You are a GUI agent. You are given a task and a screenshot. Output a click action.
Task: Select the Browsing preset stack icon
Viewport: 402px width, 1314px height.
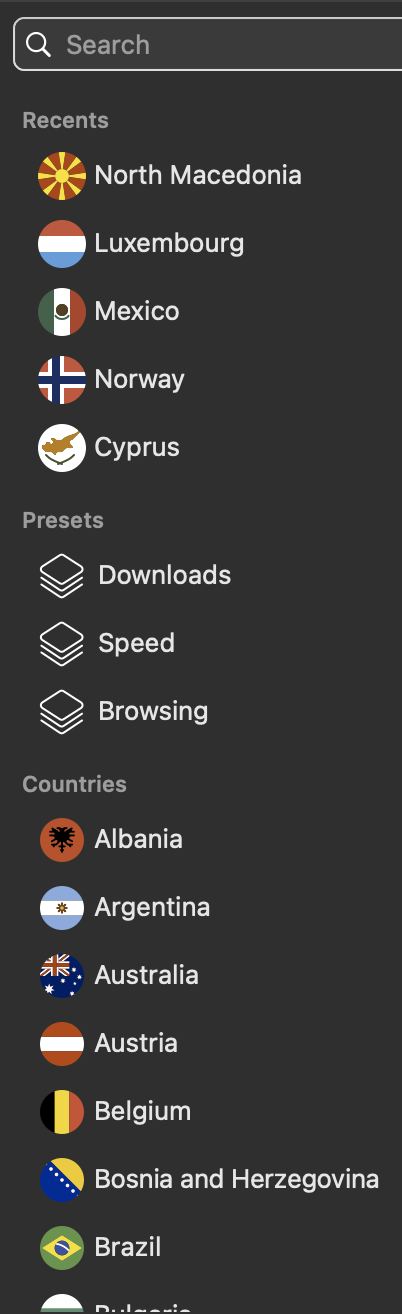pos(61,712)
